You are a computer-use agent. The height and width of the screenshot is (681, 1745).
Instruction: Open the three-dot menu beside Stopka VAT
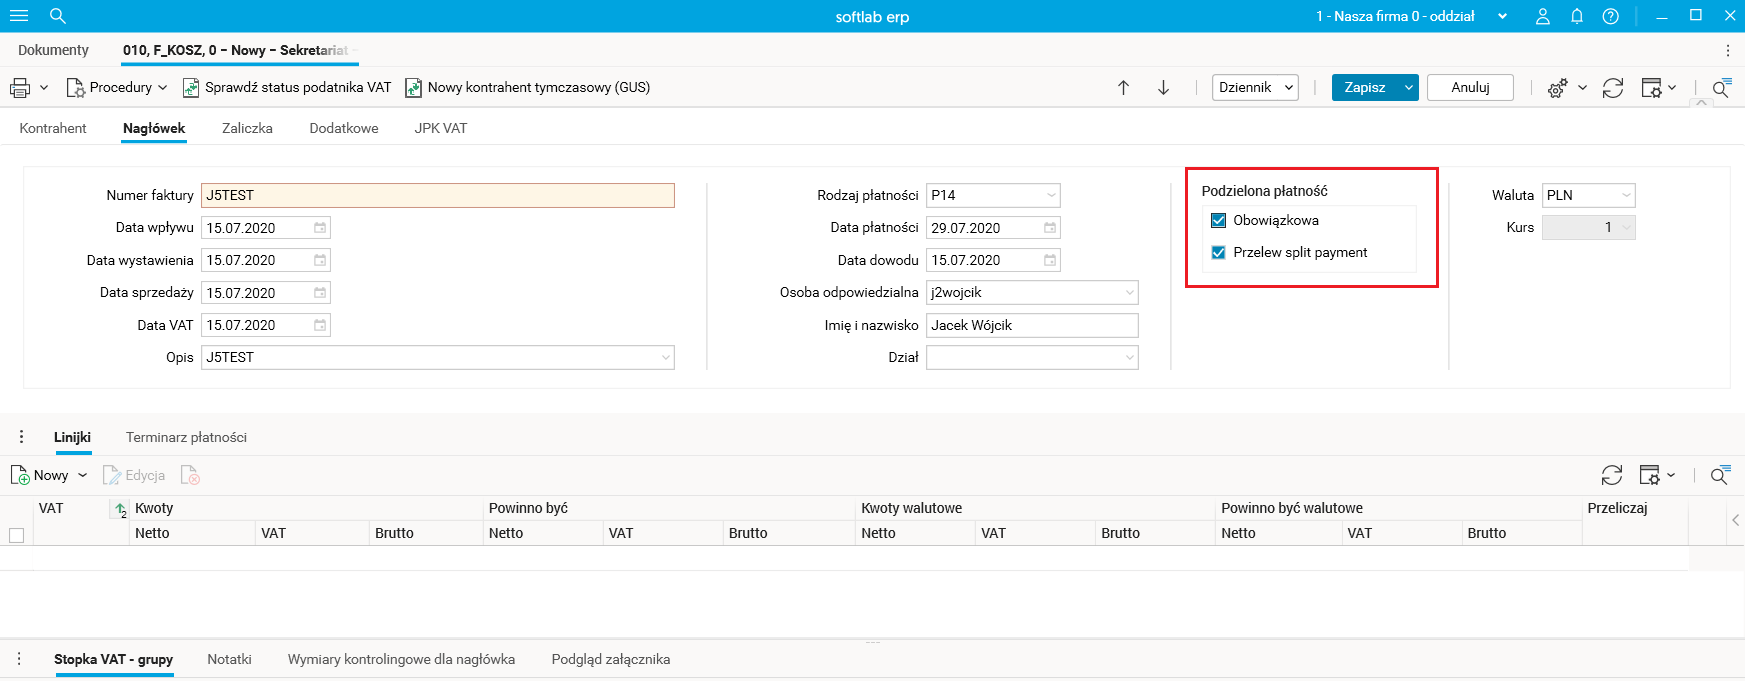19,659
